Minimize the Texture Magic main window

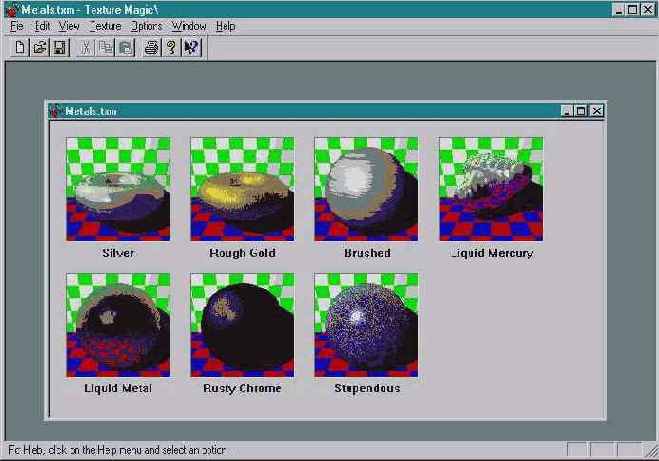click(618, 10)
